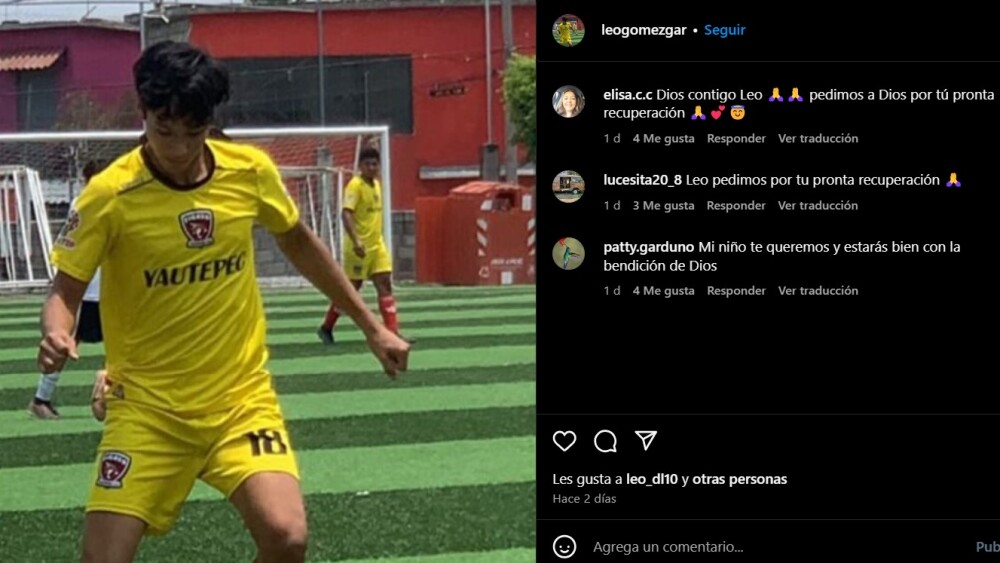The height and width of the screenshot is (563, 1000).
Task: Reply to elisa.c.c's comment
Action: point(736,138)
